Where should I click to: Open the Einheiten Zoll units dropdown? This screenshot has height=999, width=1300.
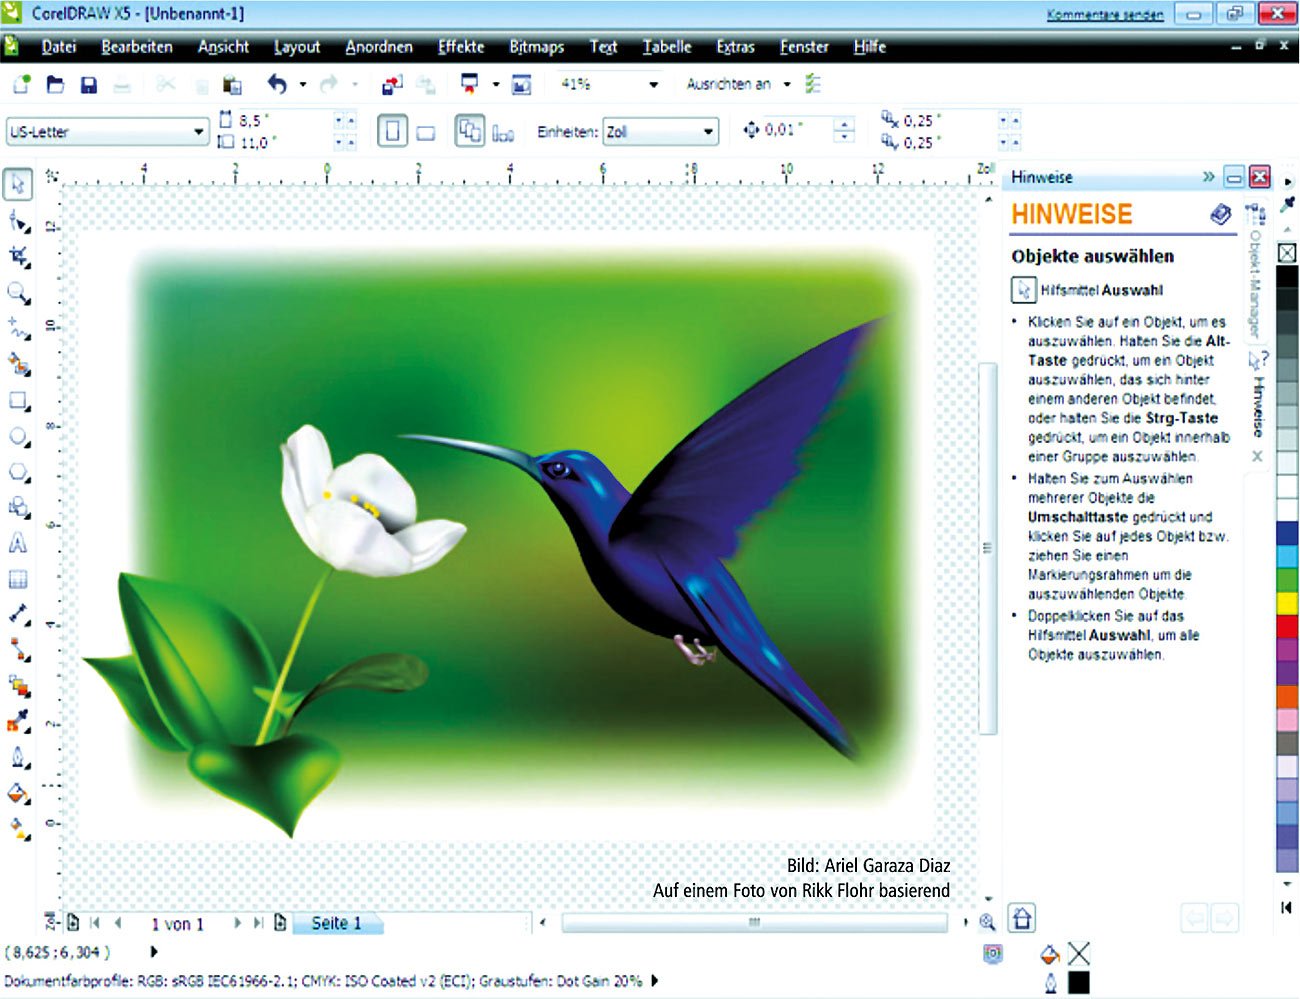708,131
